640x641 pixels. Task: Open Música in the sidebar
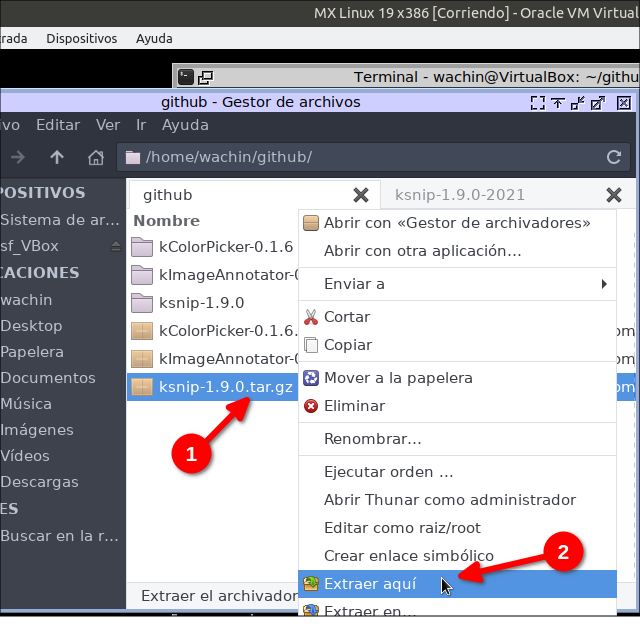point(26,404)
